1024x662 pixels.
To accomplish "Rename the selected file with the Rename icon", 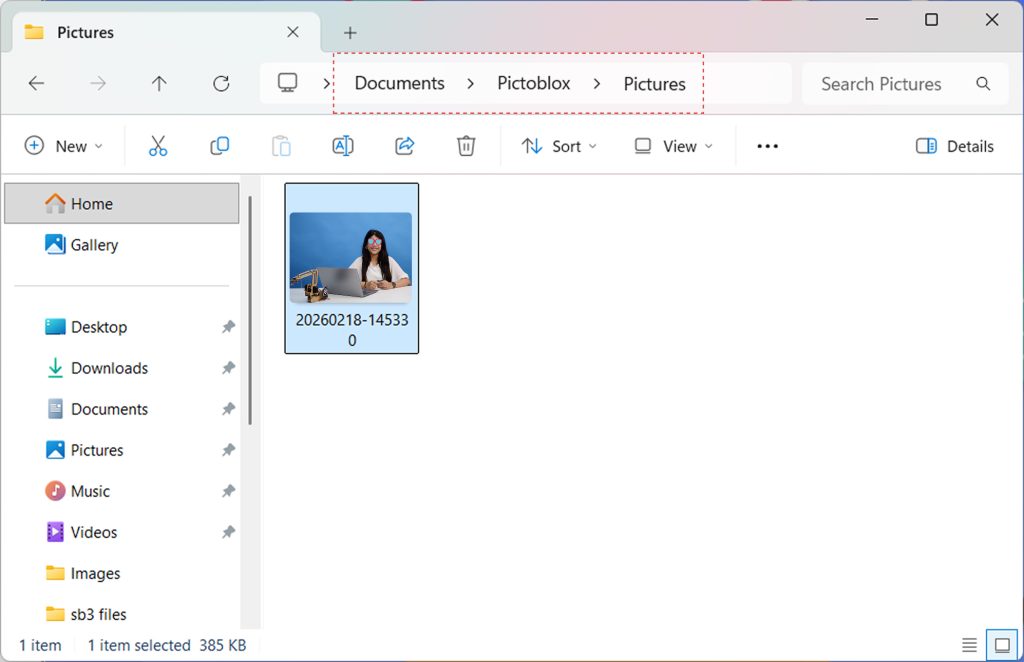I will click(x=343, y=145).
